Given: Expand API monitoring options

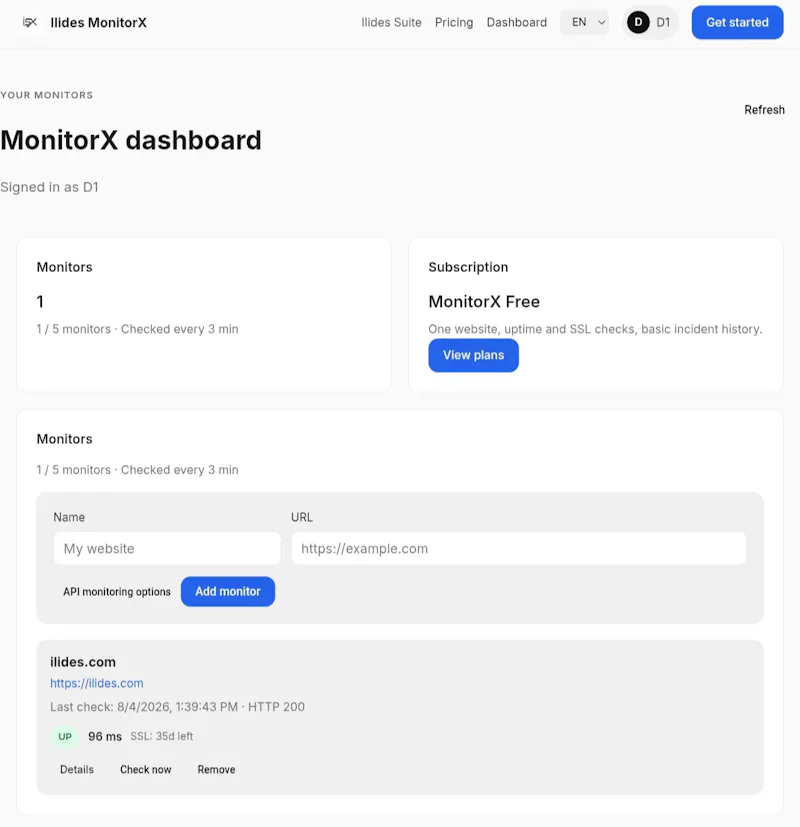Looking at the screenshot, I should [x=117, y=592].
